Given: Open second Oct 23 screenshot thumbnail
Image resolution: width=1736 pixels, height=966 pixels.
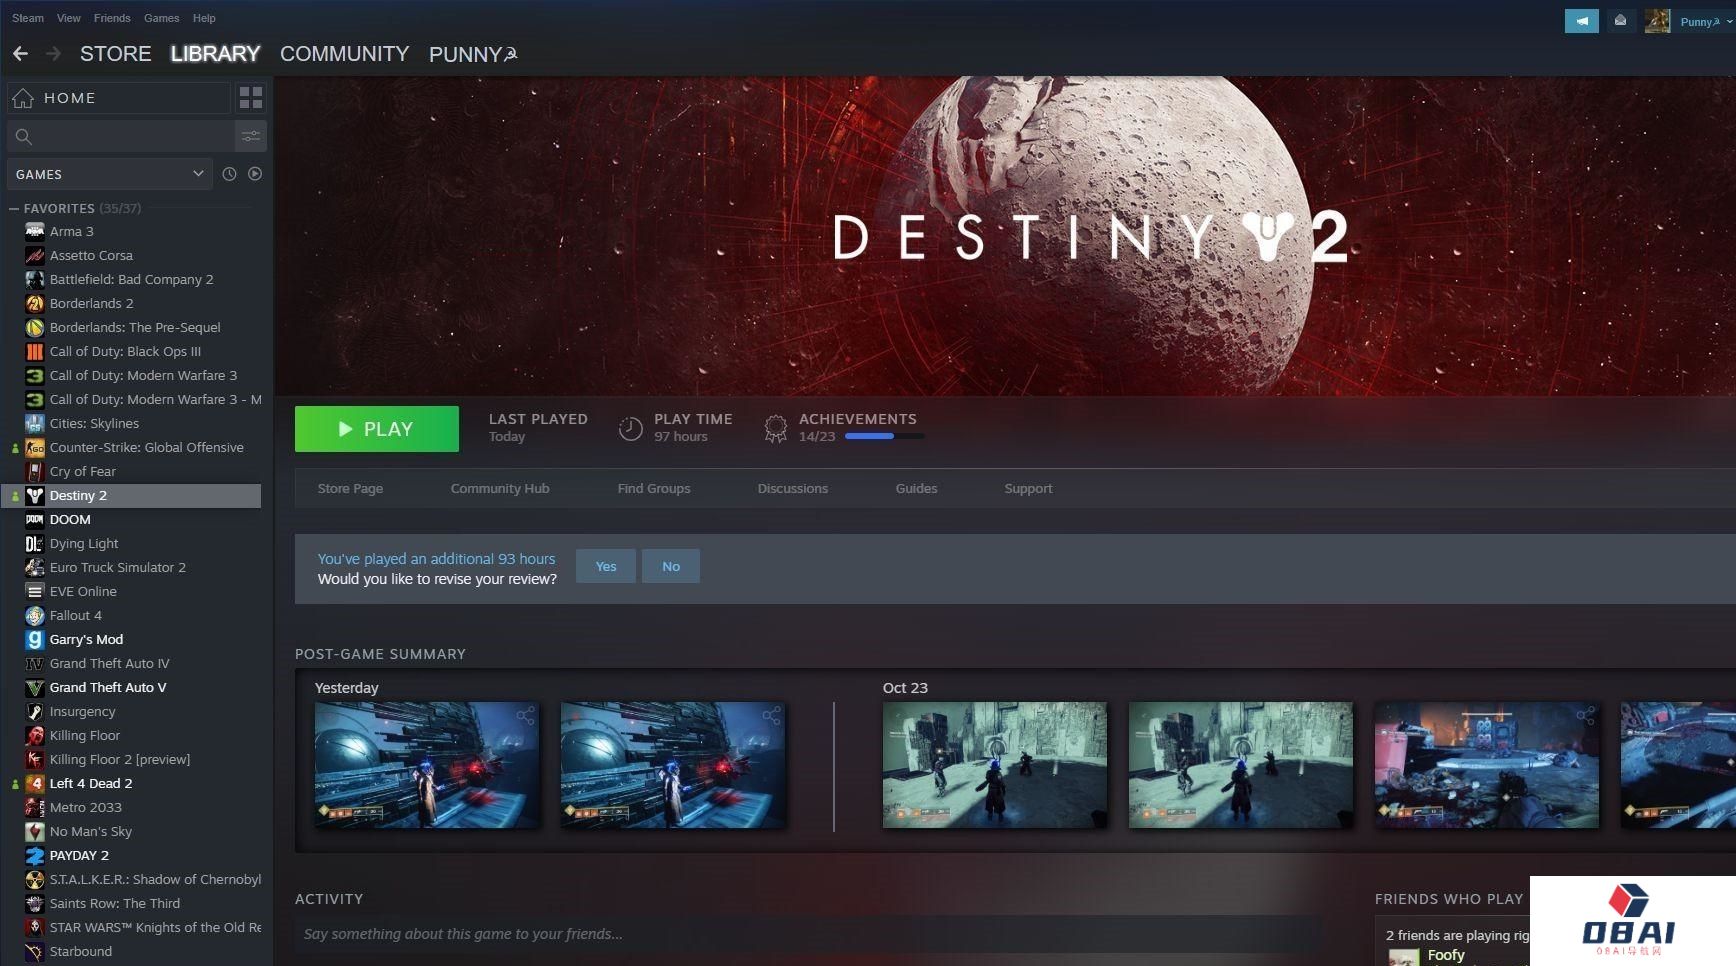Looking at the screenshot, I should coord(1241,765).
